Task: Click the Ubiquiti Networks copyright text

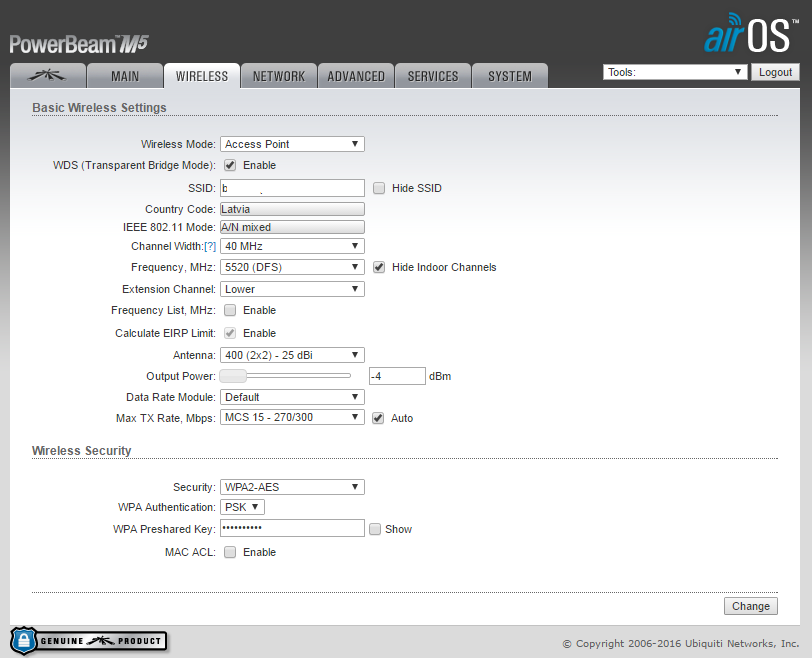Action: coord(680,644)
